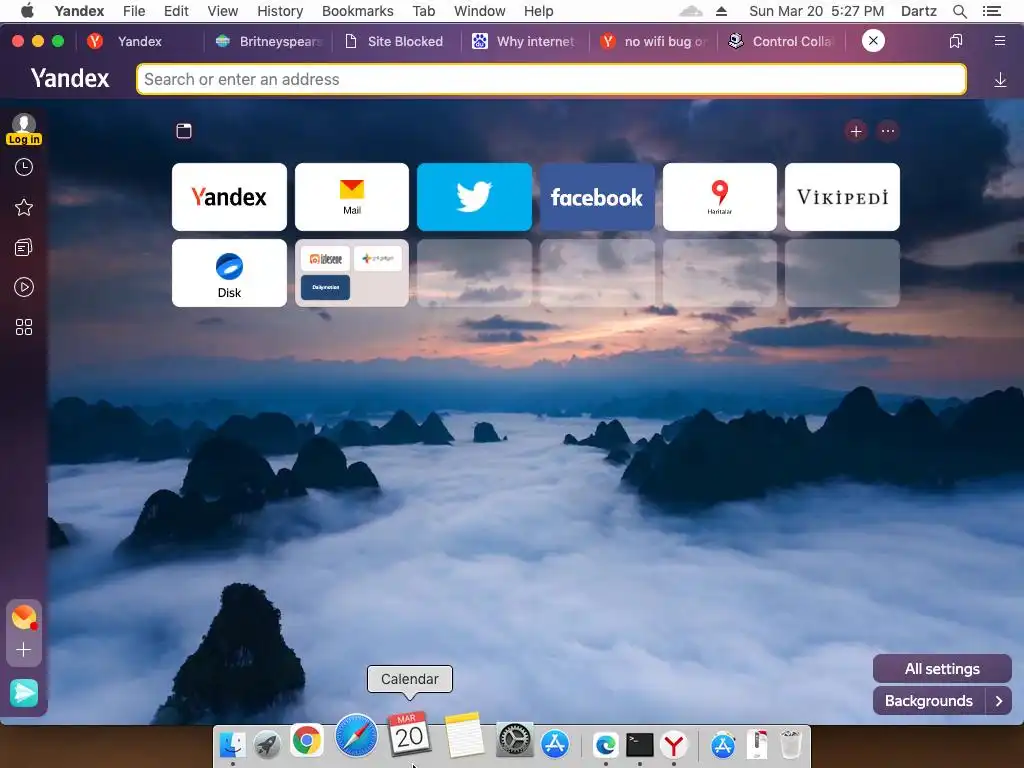Image resolution: width=1024 pixels, height=768 pixels.
Task: Expand the Backgrounds chevron arrow
Action: (999, 701)
